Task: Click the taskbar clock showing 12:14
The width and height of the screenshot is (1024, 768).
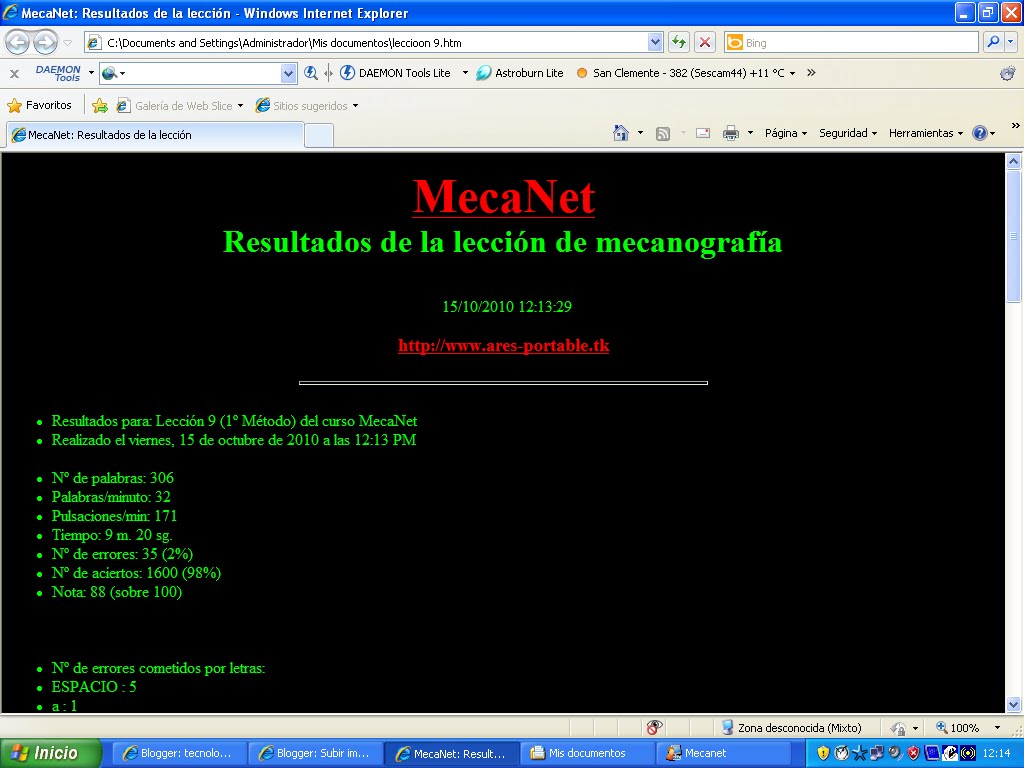Action: [x=997, y=753]
